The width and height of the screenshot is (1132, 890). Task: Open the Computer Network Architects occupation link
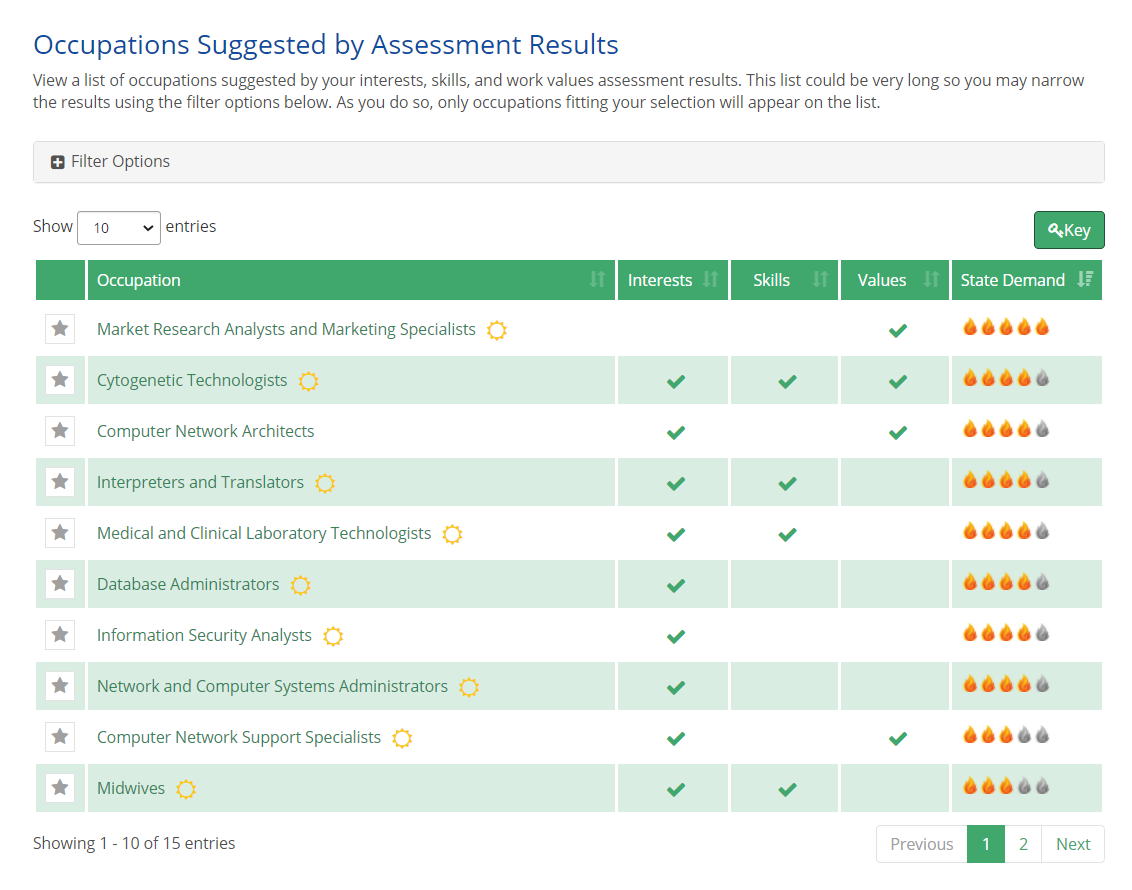pyautogui.click(x=205, y=430)
